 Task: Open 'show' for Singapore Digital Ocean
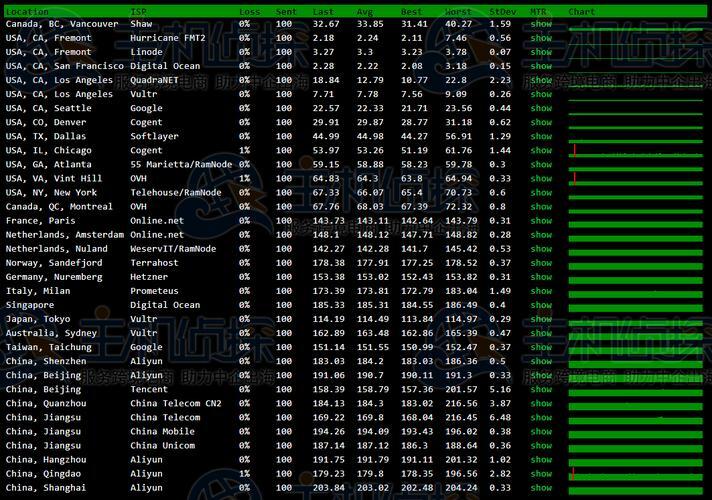tap(541, 306)
